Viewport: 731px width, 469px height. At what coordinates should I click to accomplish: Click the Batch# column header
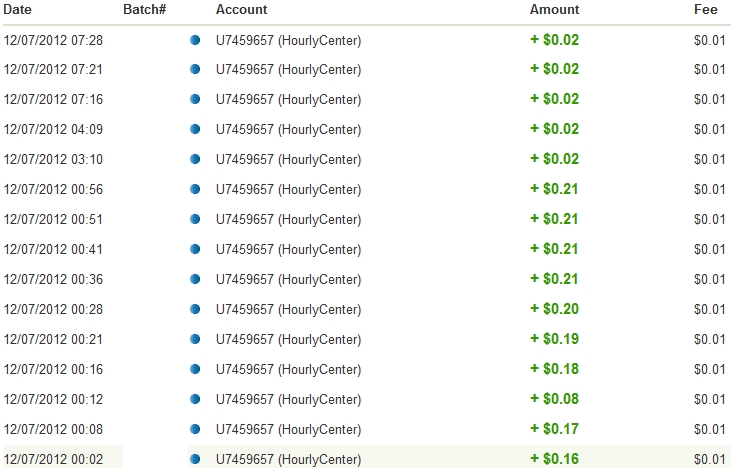pyautogui.click(x=144, y=9)
